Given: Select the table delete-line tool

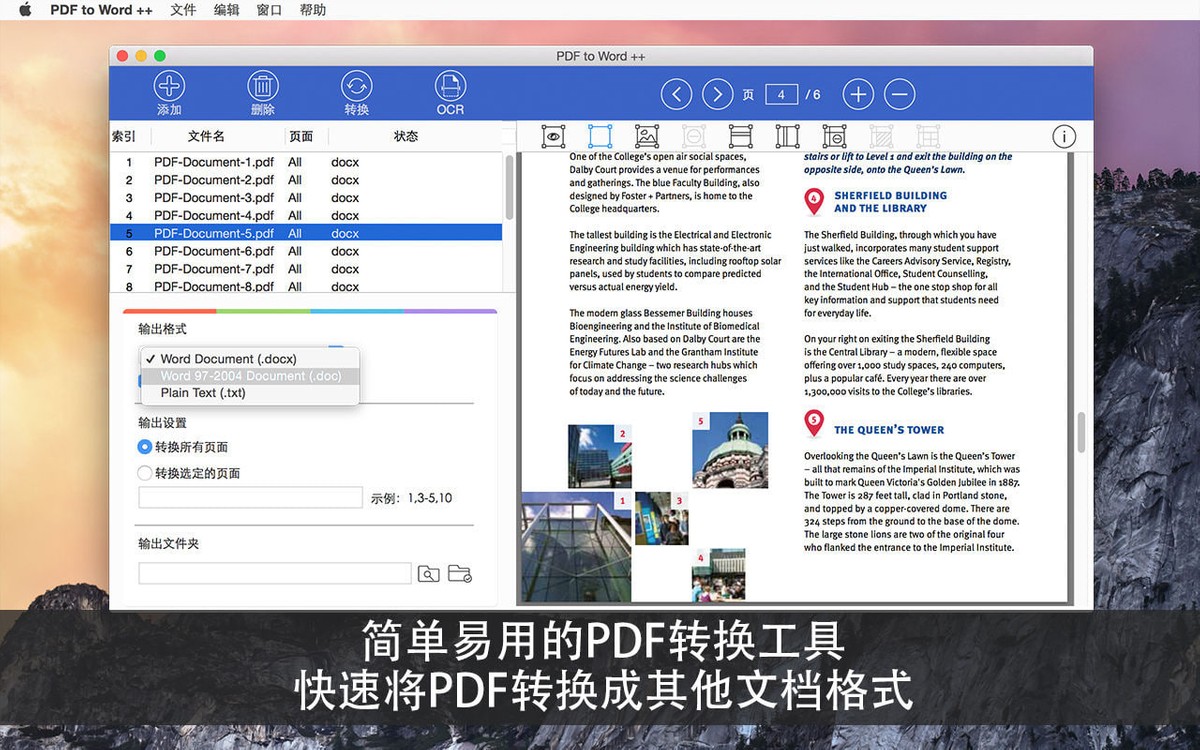Looking at the screenshot, I should click(x=834, y=136).
